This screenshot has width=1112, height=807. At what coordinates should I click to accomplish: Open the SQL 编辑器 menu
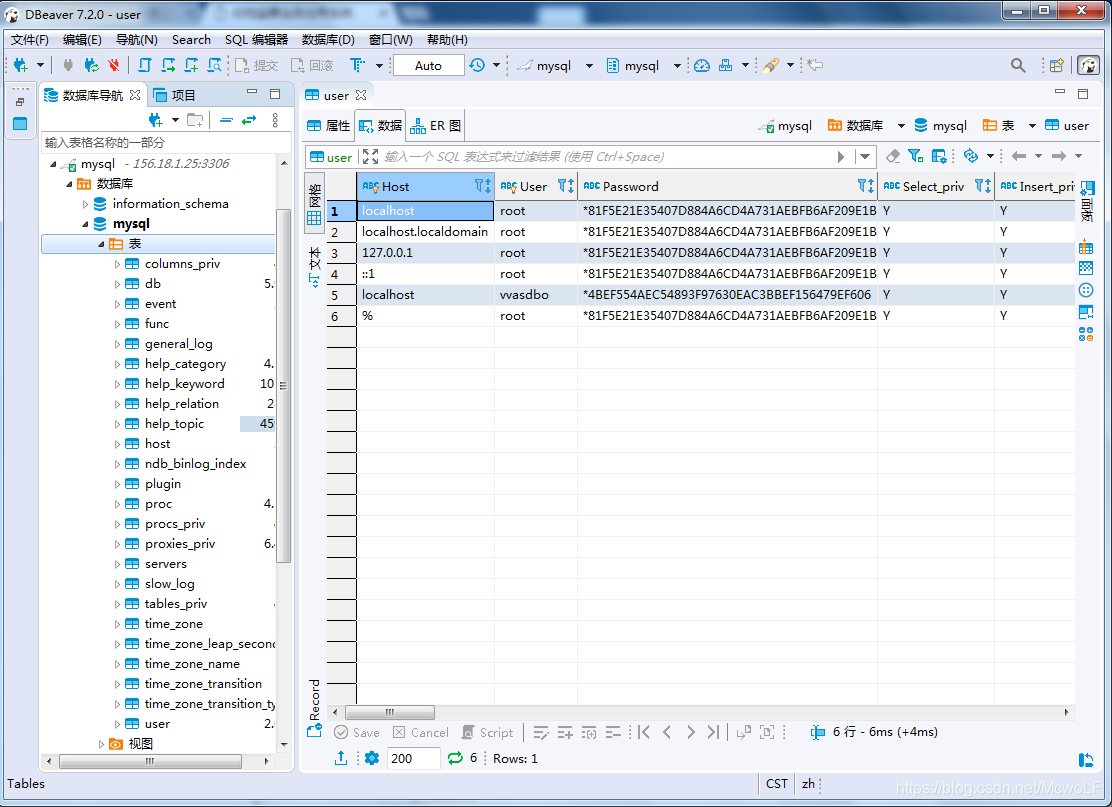coord(256,40)
